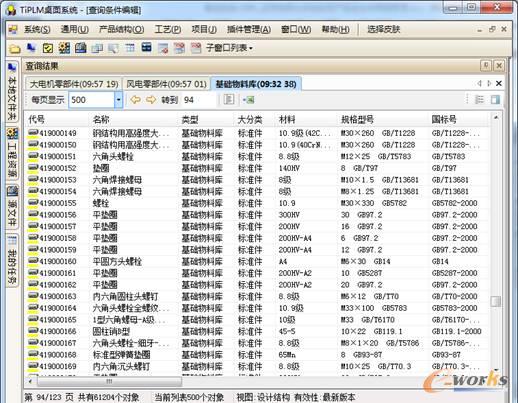This screenshot has height=403, width=518.
Task: Open the 插件管理(A) menu
Action: point(249,29)
